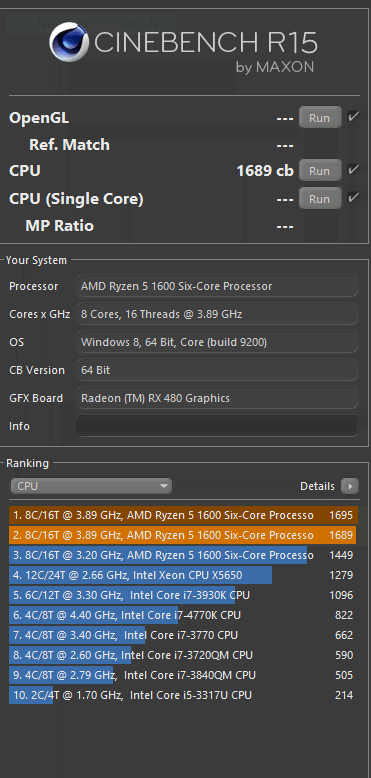Click the Ref. Match label
Image resolution: width=371 pixels, height=778 pixels.
(69, 145)
